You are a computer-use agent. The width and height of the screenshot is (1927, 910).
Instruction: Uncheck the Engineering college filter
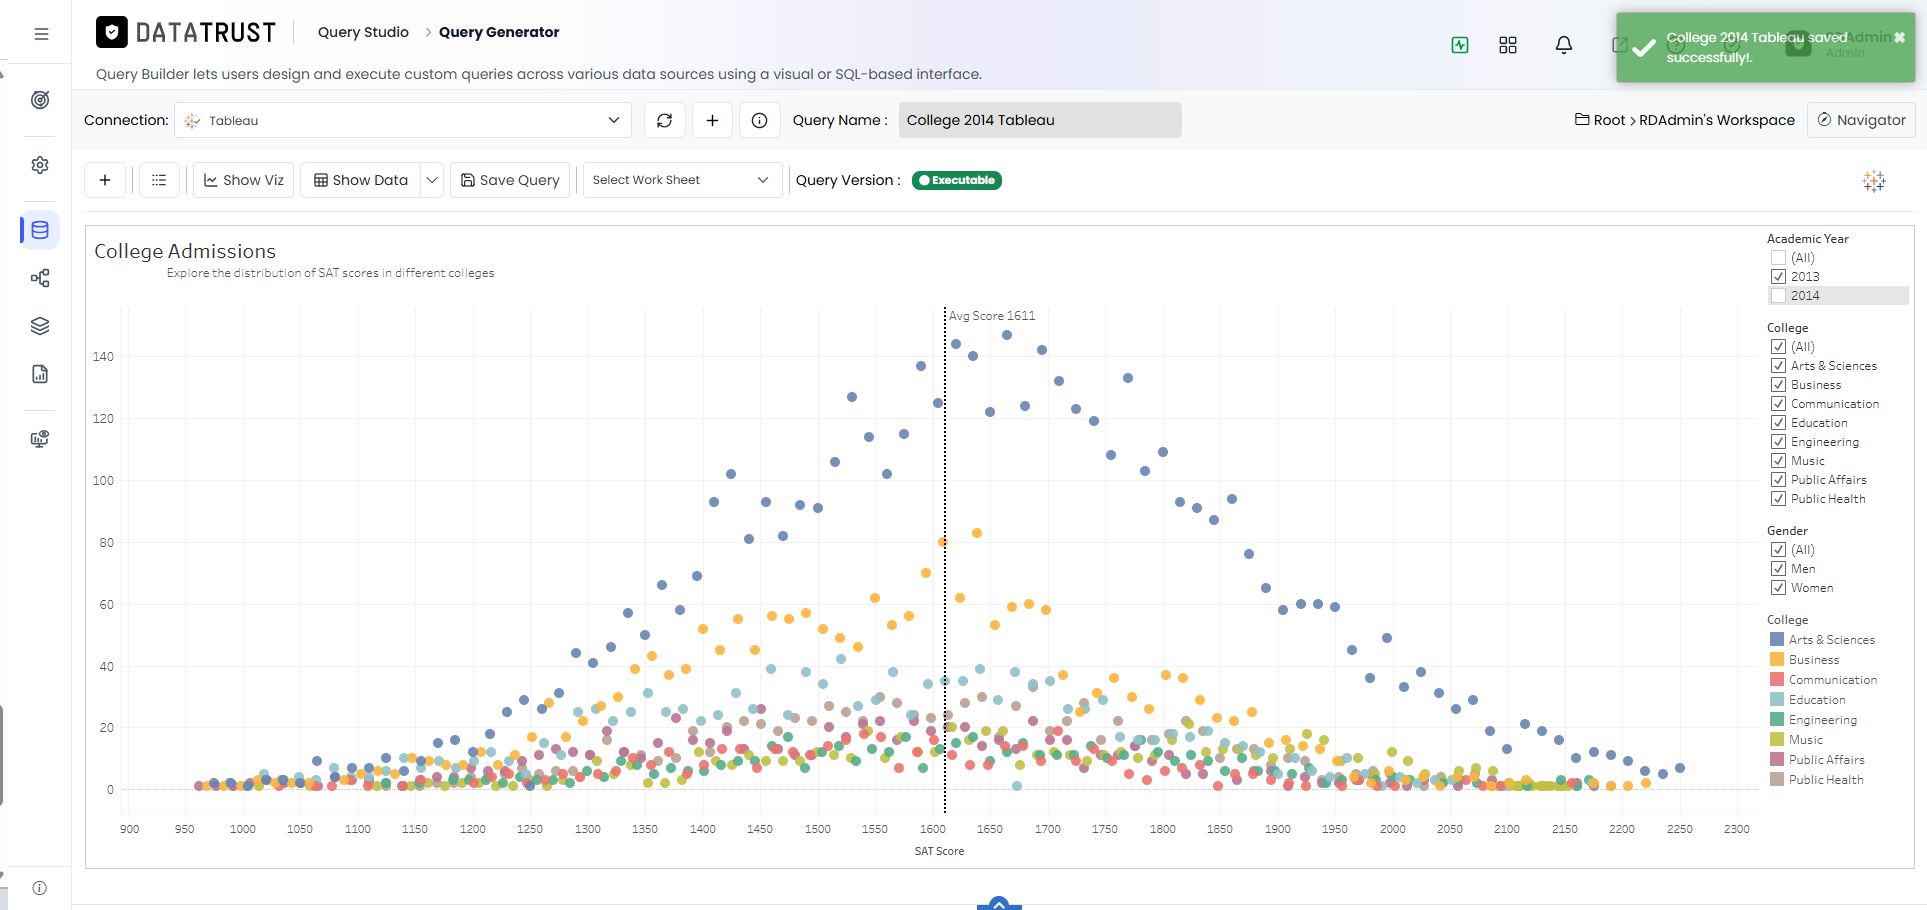[1778, 441]
